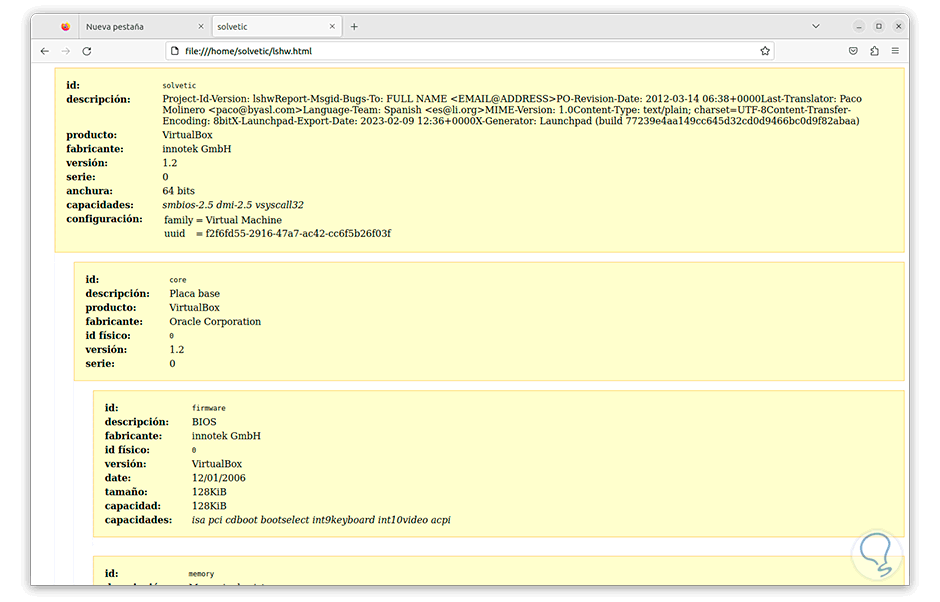Click the file page icon in address bar
This screenshot has height=602, width=940.
pos(174,51)
